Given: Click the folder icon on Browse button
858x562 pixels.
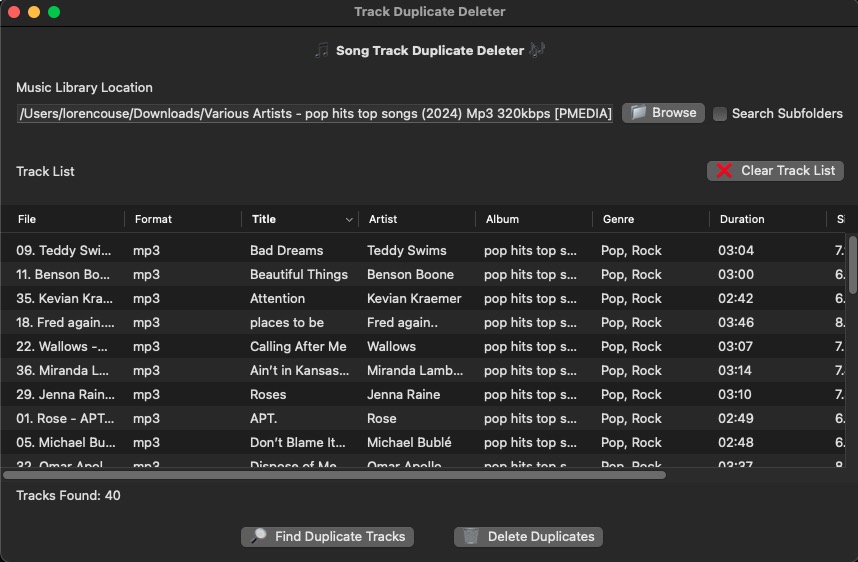Looking at the screenshot, I should click(x=639, y=113).
